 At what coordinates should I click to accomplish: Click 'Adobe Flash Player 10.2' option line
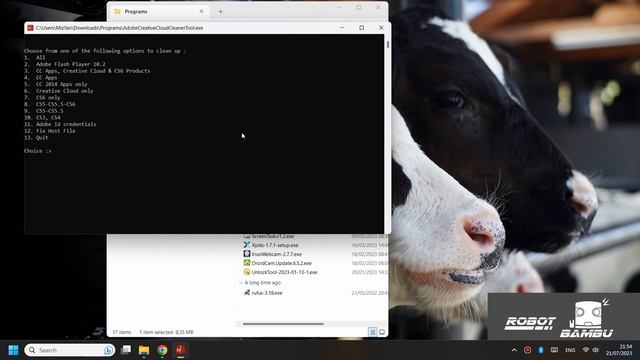tap(64, 64)
